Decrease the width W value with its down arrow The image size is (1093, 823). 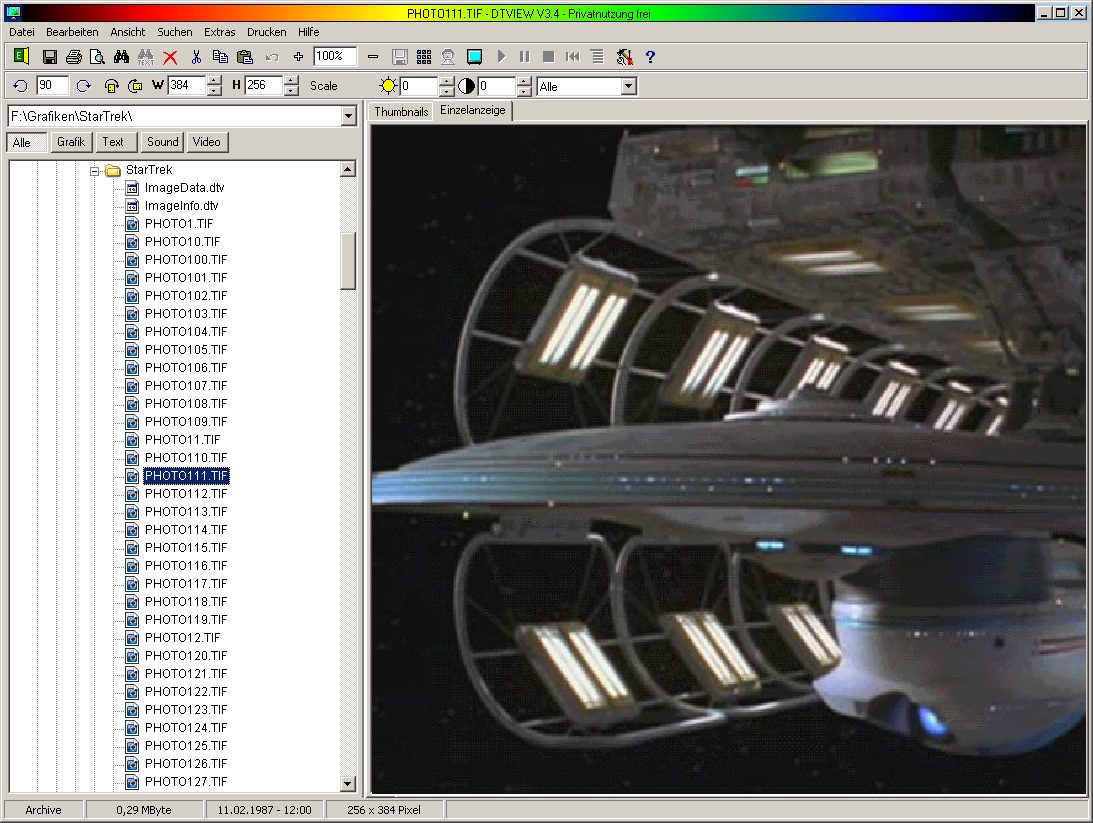tap(215, 91)
